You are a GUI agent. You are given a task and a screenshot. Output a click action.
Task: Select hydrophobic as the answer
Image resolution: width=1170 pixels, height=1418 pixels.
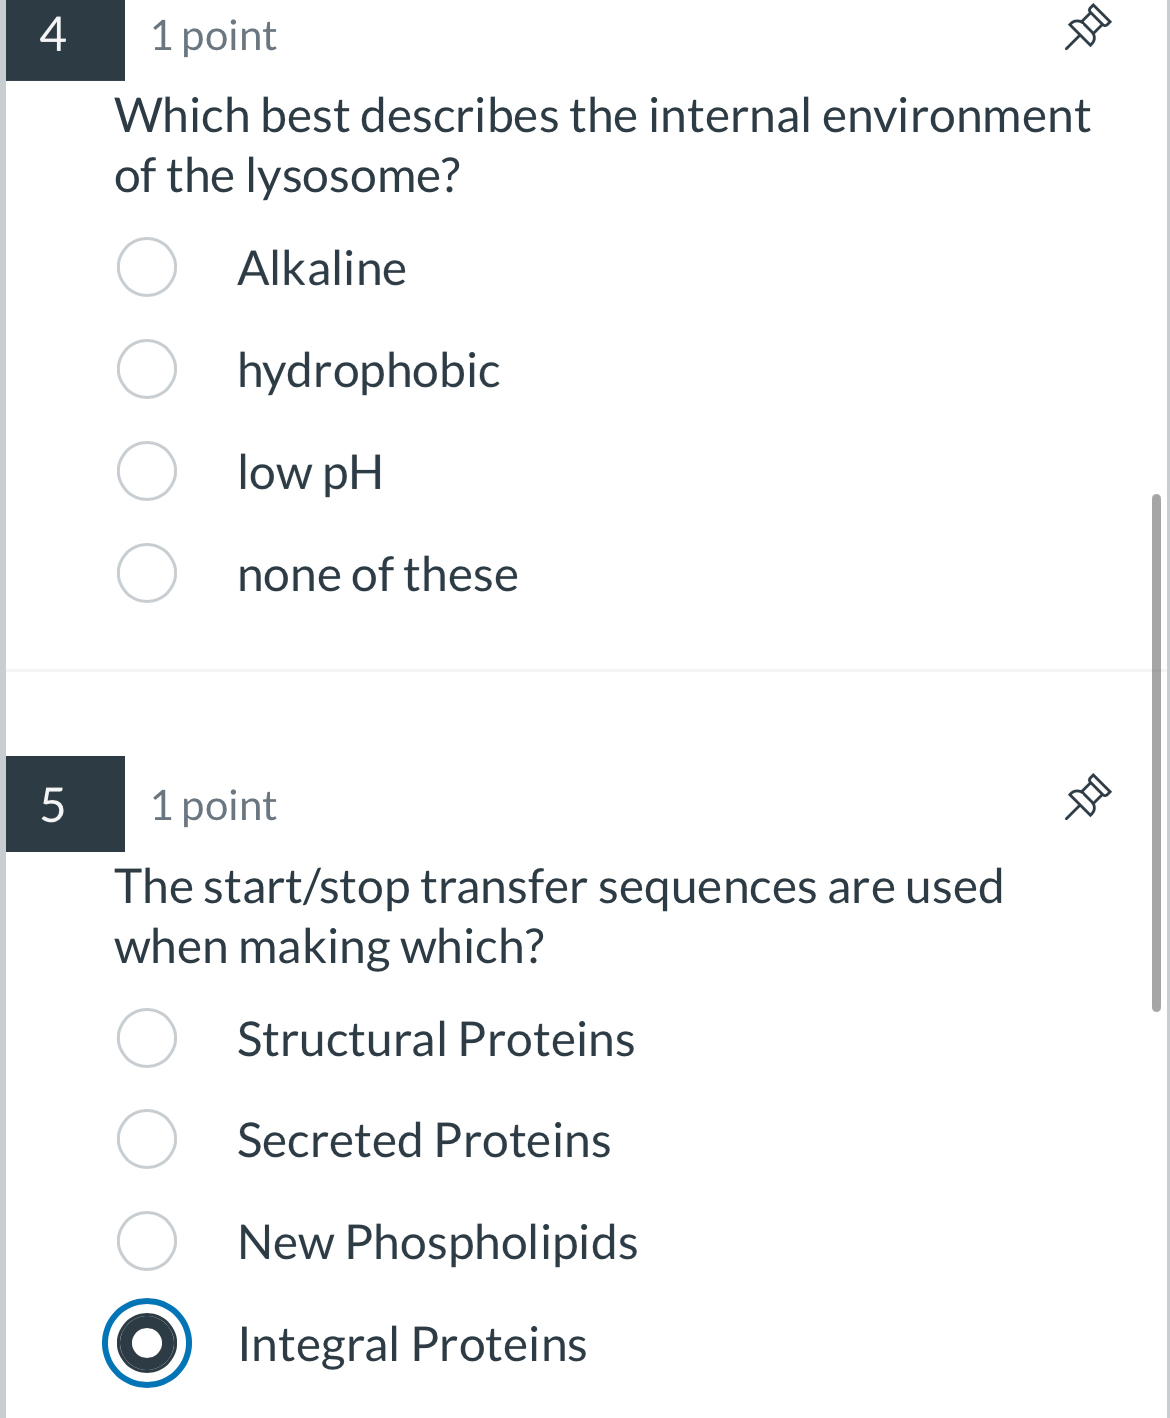(x=146, y=368)
